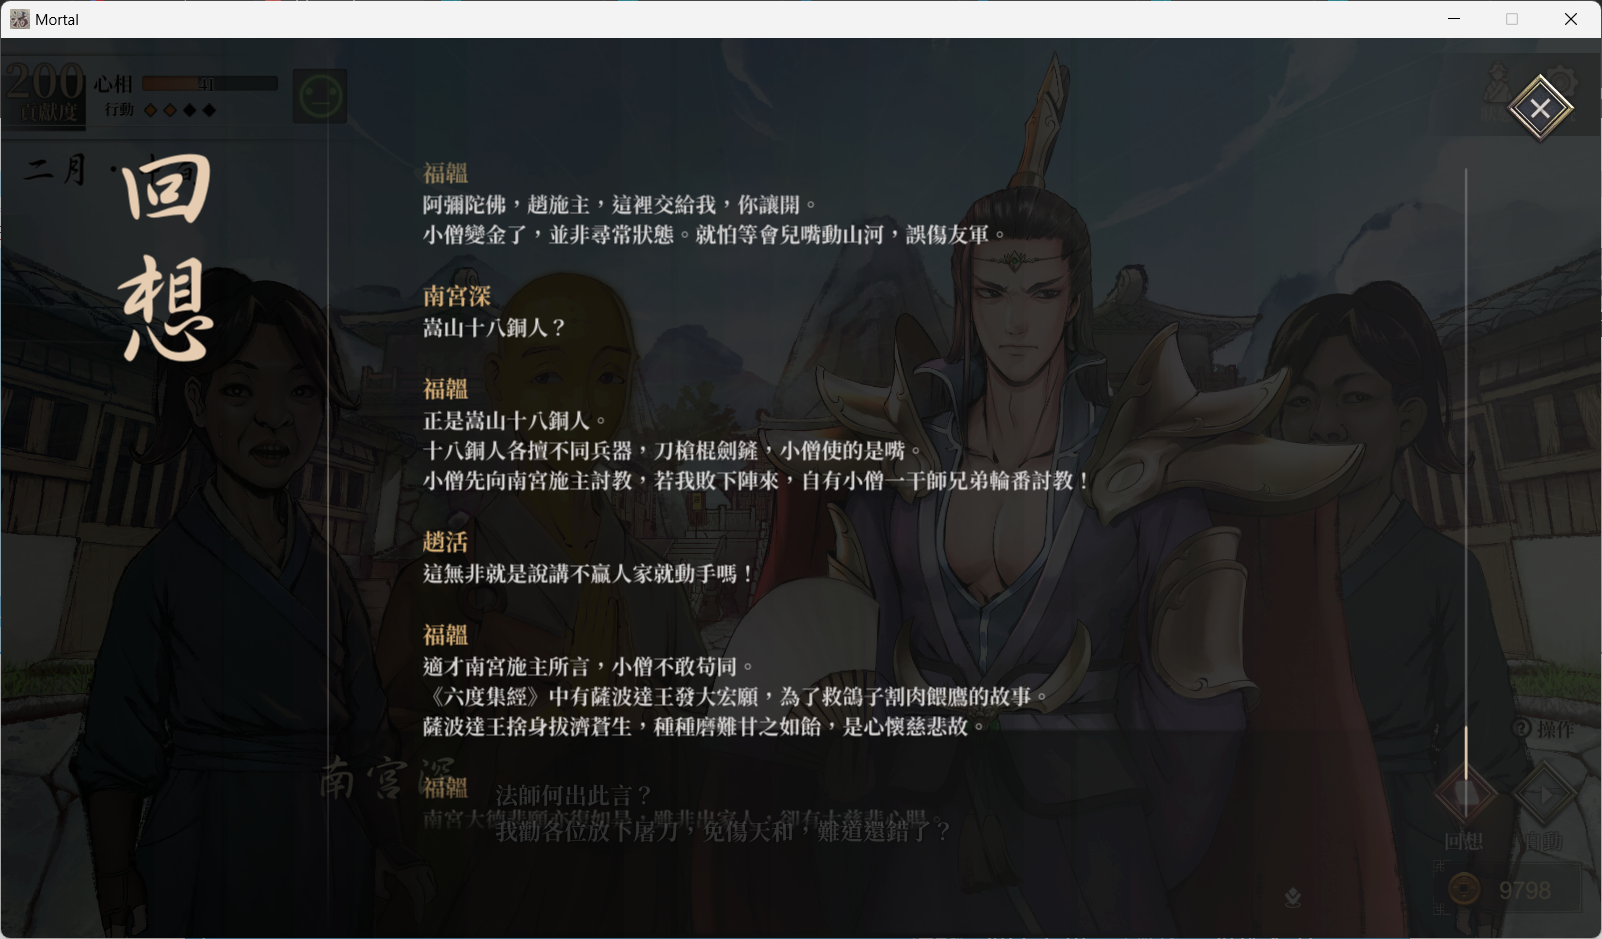The image size is (1602, 939).
Task: Click the line 嵩山十八銅人？
Action: point(495,327)
